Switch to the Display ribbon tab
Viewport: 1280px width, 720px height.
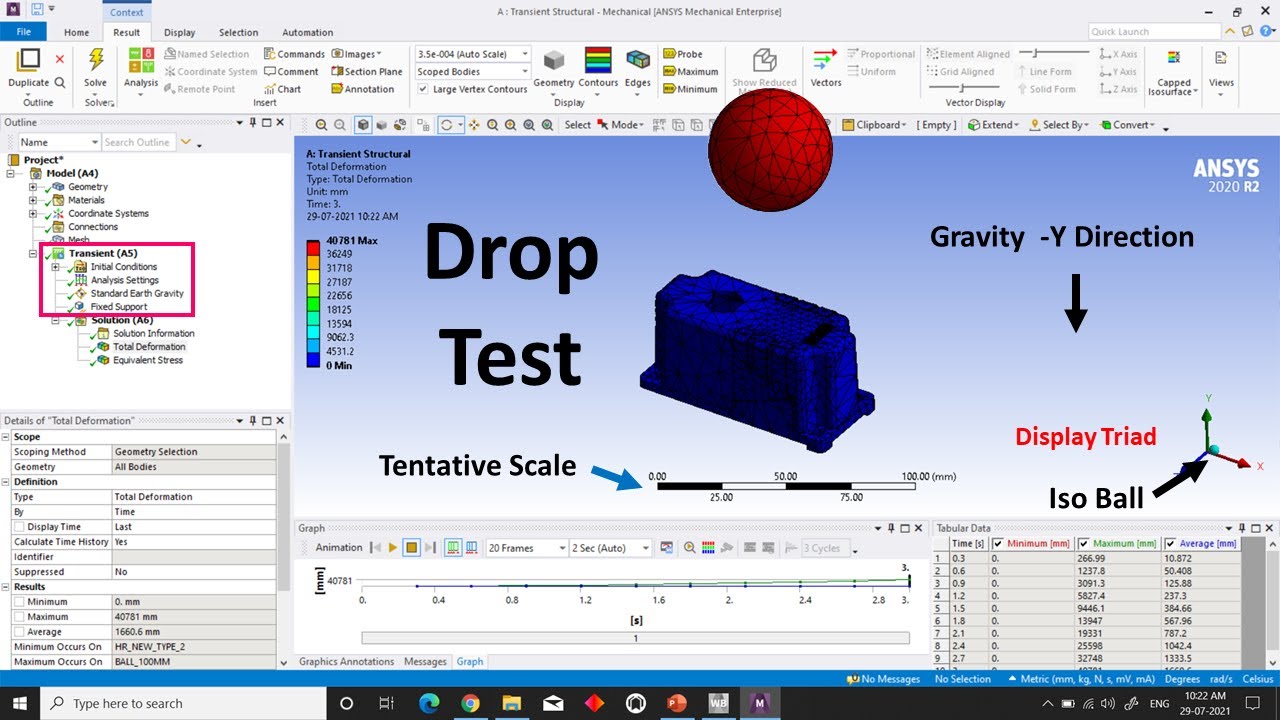(180, 32)
